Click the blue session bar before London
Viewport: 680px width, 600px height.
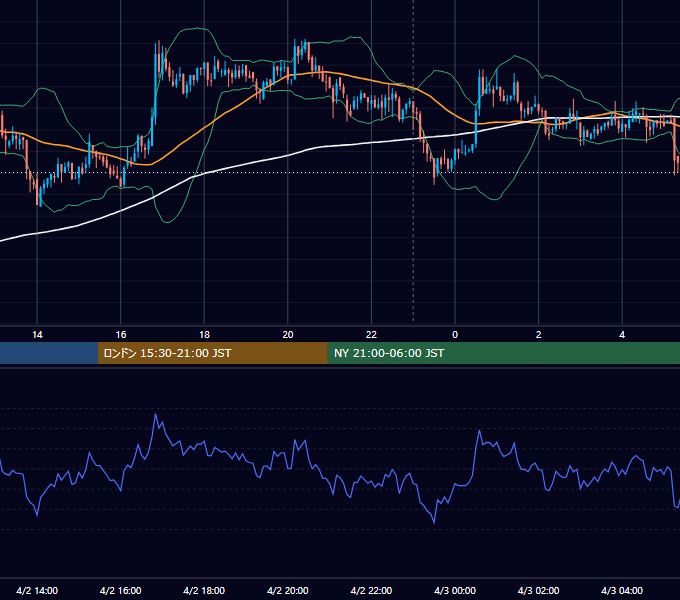49,353
